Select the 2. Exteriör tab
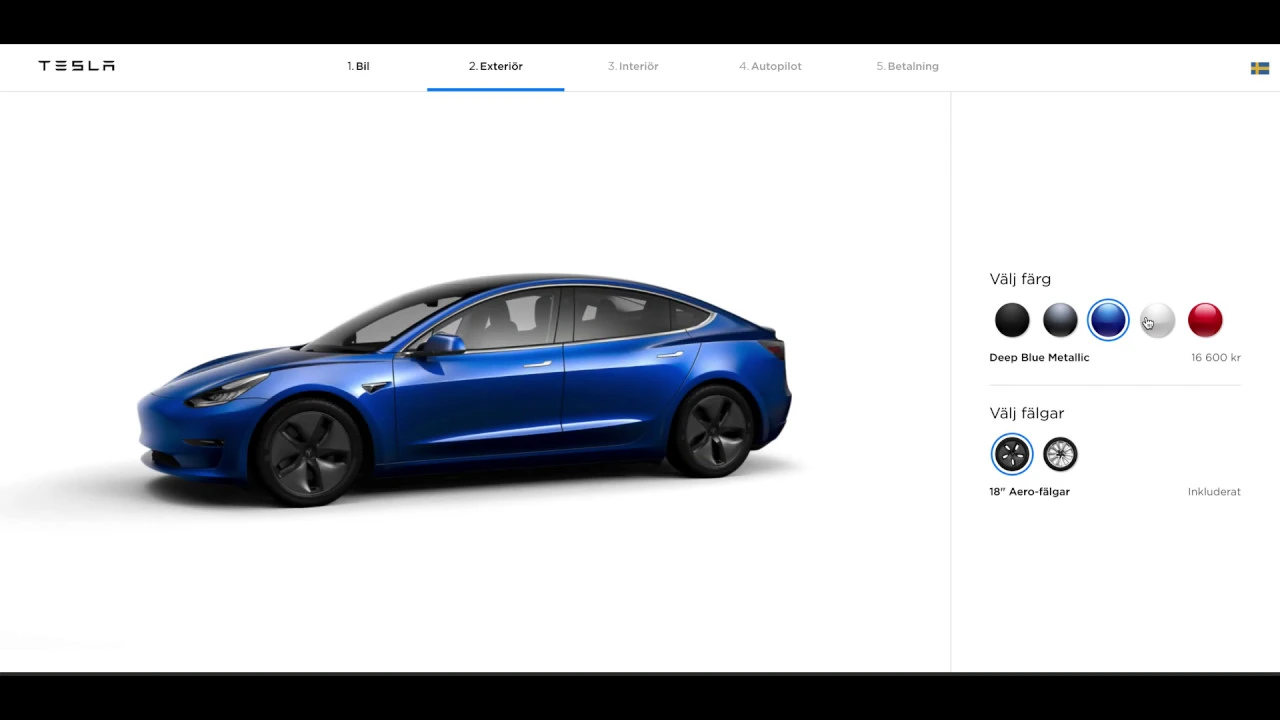1280x720 pixels. [495, 66]
